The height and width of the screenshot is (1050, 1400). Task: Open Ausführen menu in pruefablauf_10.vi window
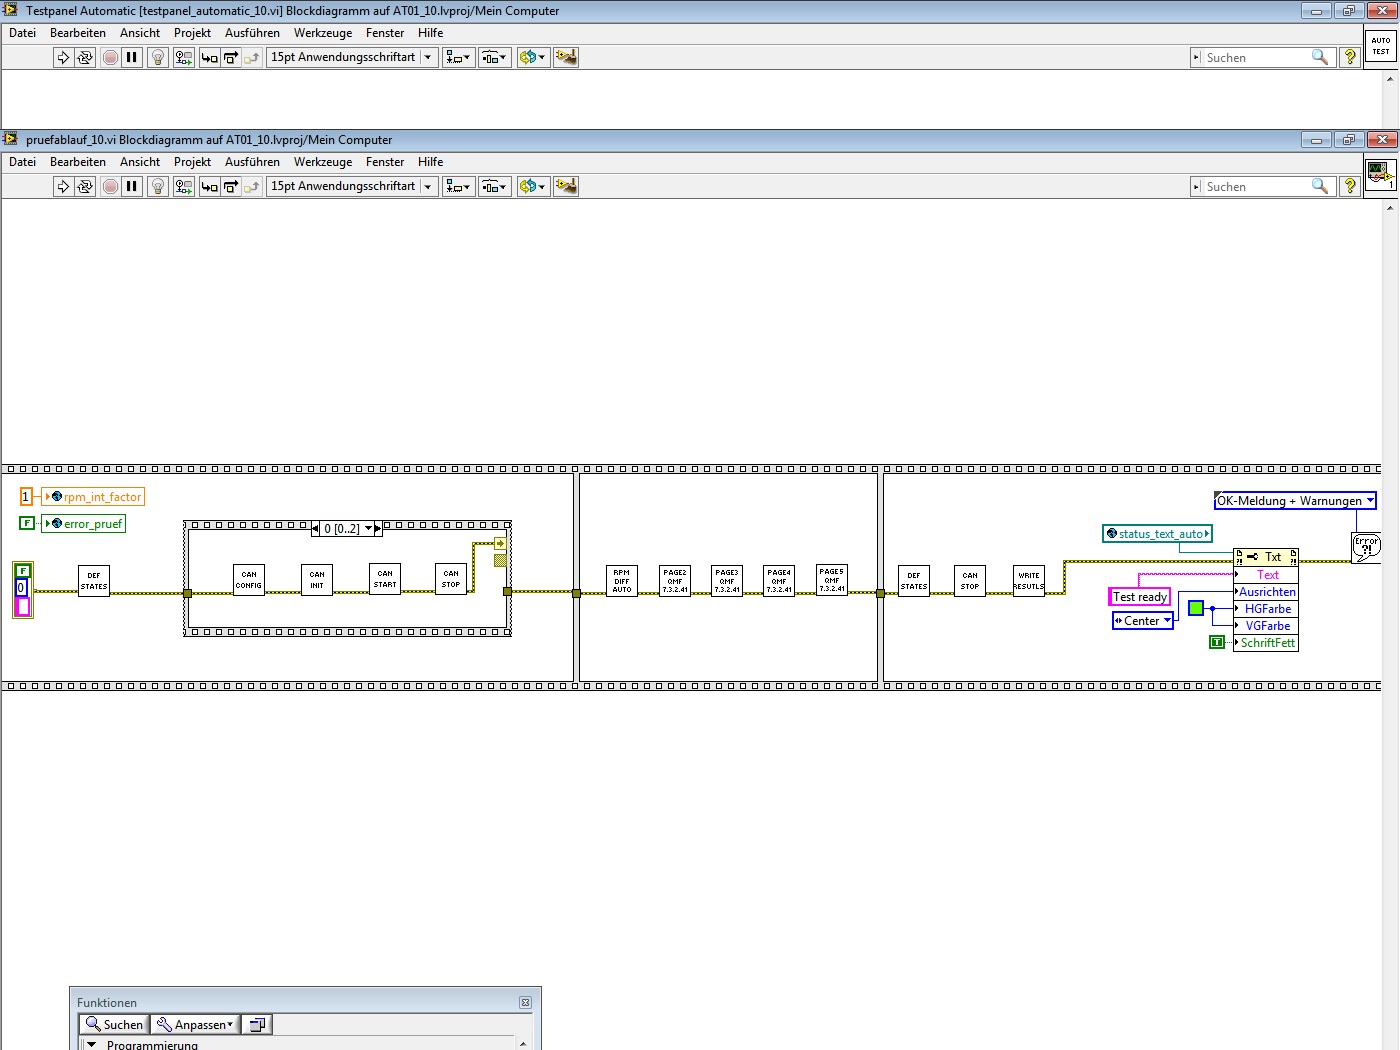[x=252, y=162]
